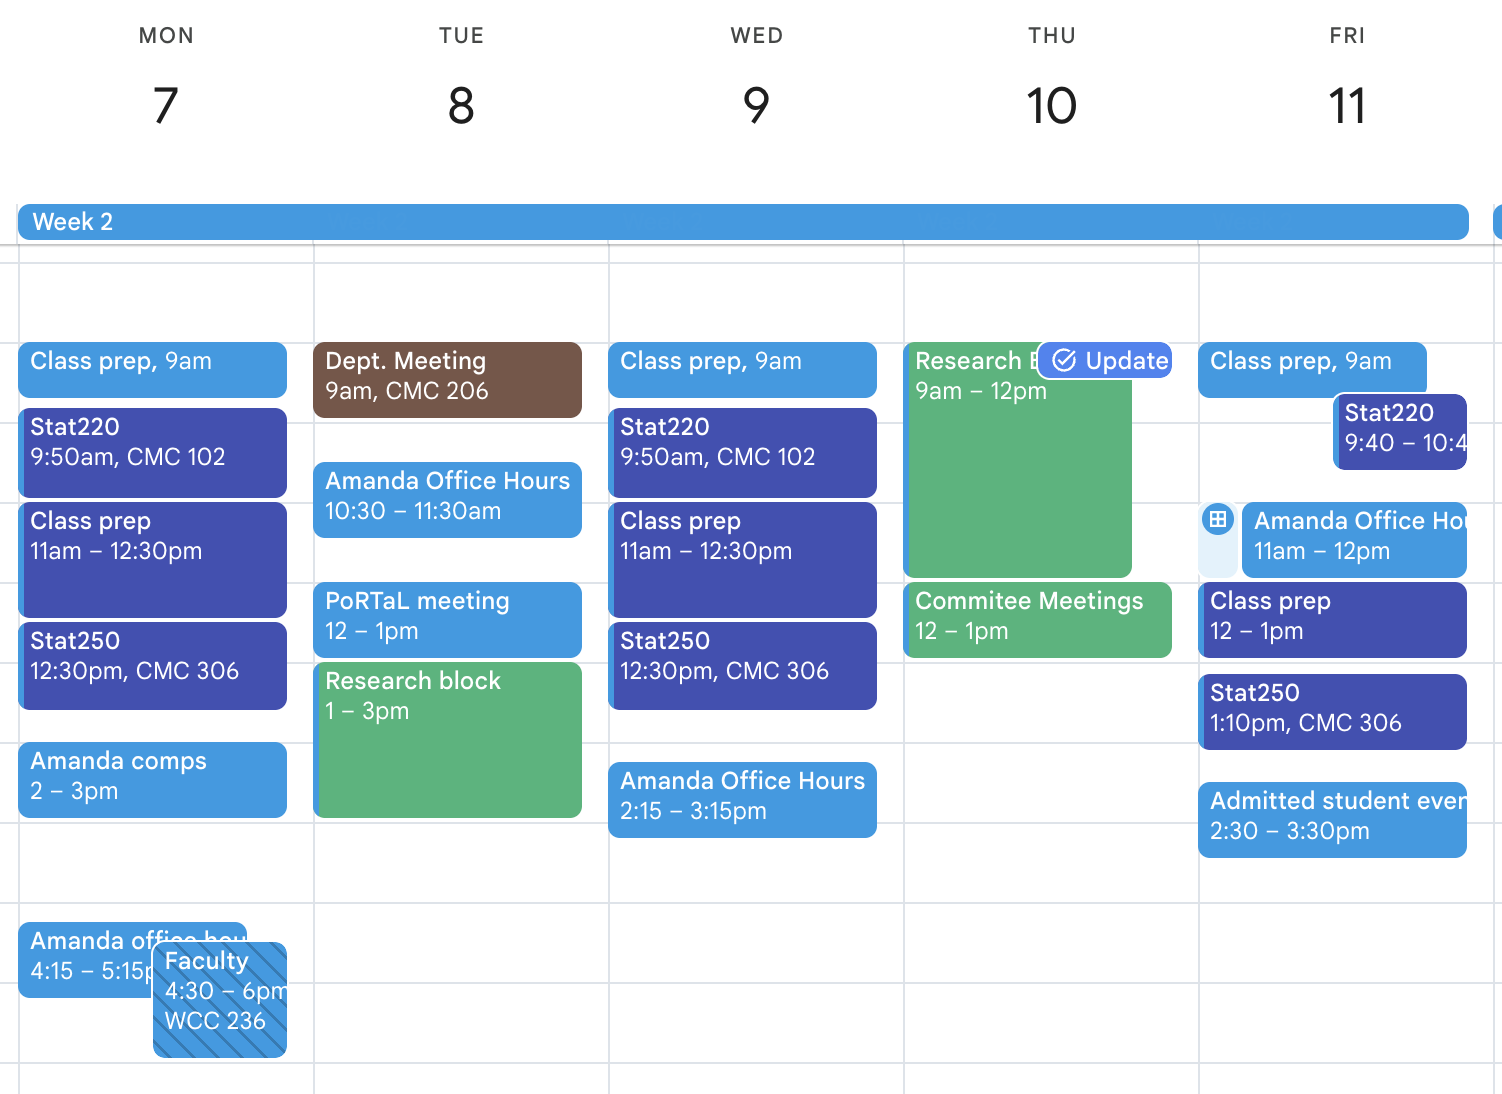Open Thursday 10 date header
The image size is (1502, 1094).
click(x=1051, y=105)
